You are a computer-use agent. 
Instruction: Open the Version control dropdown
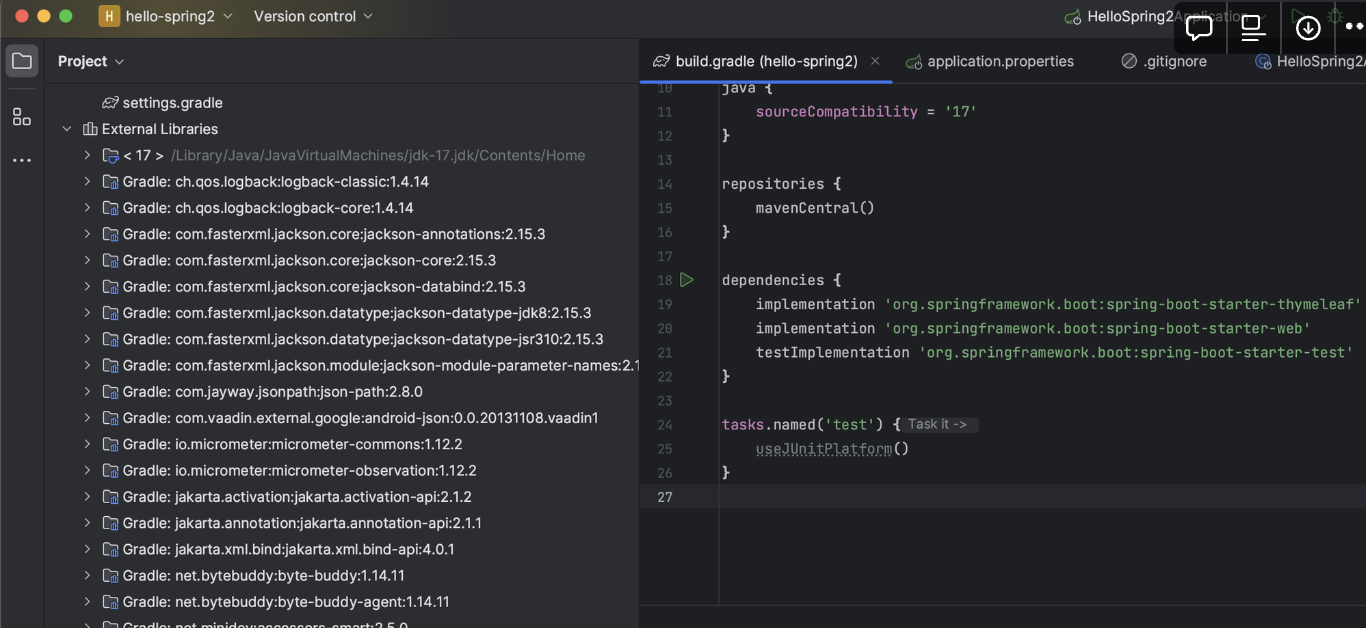pyautogui.click(x=313, y=16)
